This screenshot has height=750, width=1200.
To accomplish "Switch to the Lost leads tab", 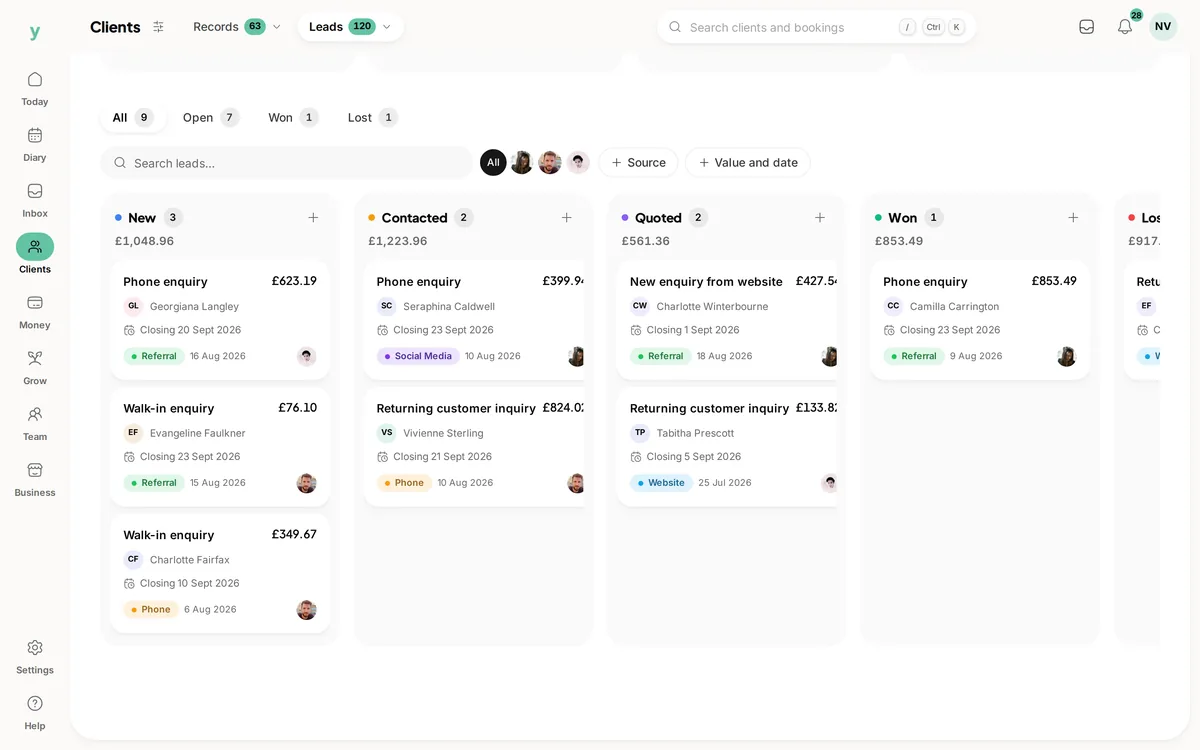I will coord(372,117).
